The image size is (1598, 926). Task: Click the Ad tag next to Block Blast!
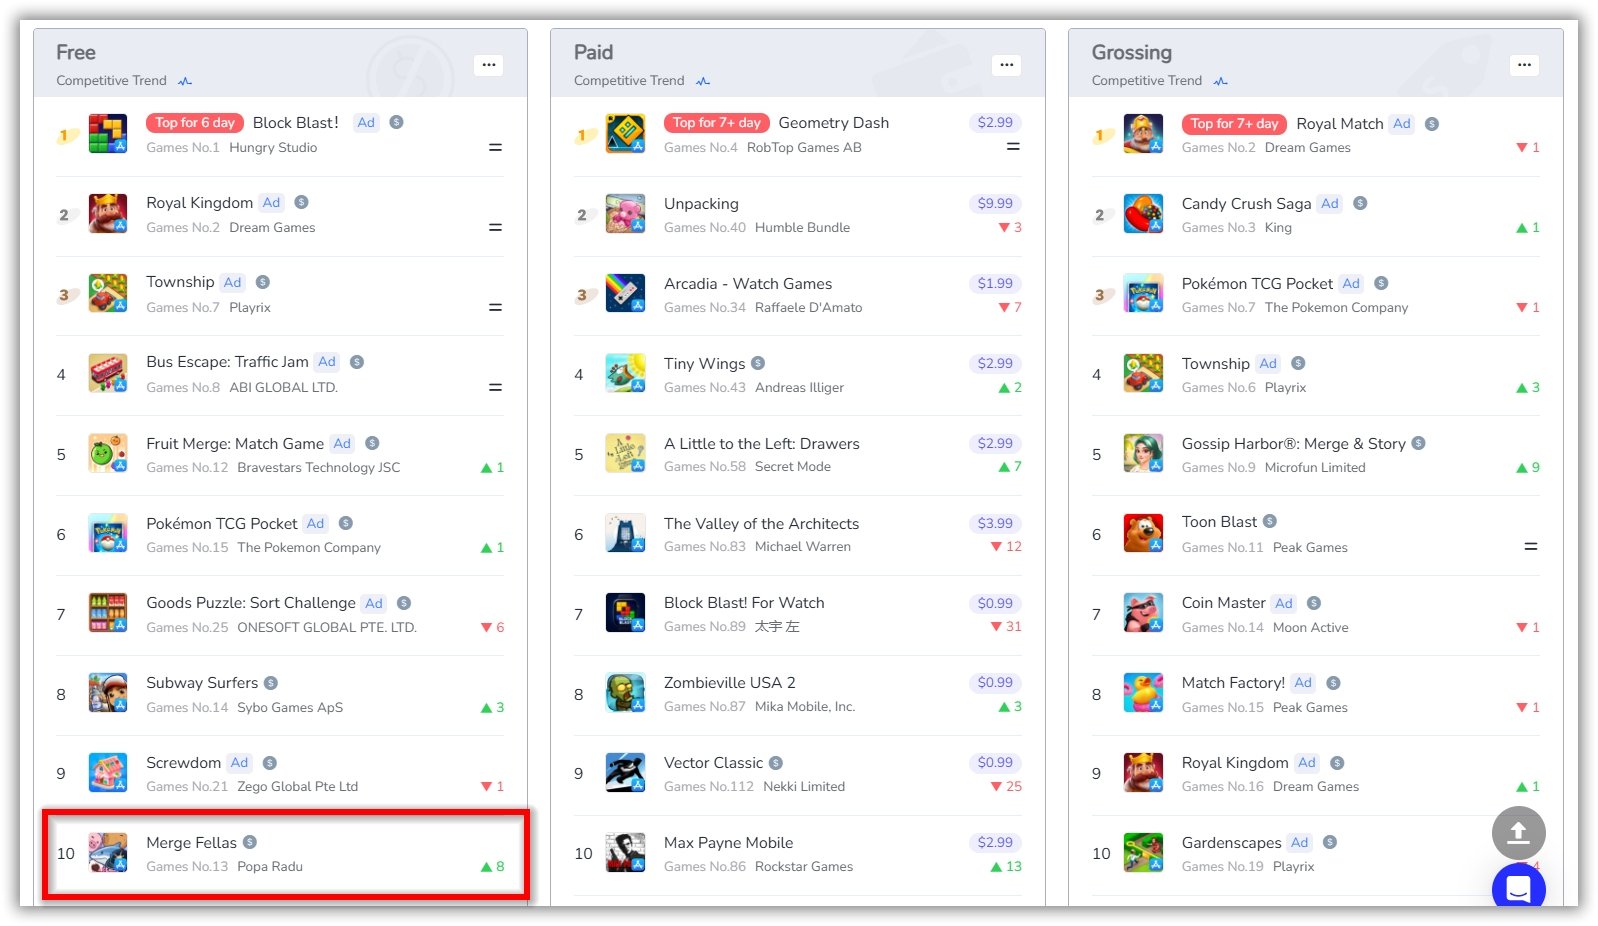pyautogui.click(x=366, y=123)
